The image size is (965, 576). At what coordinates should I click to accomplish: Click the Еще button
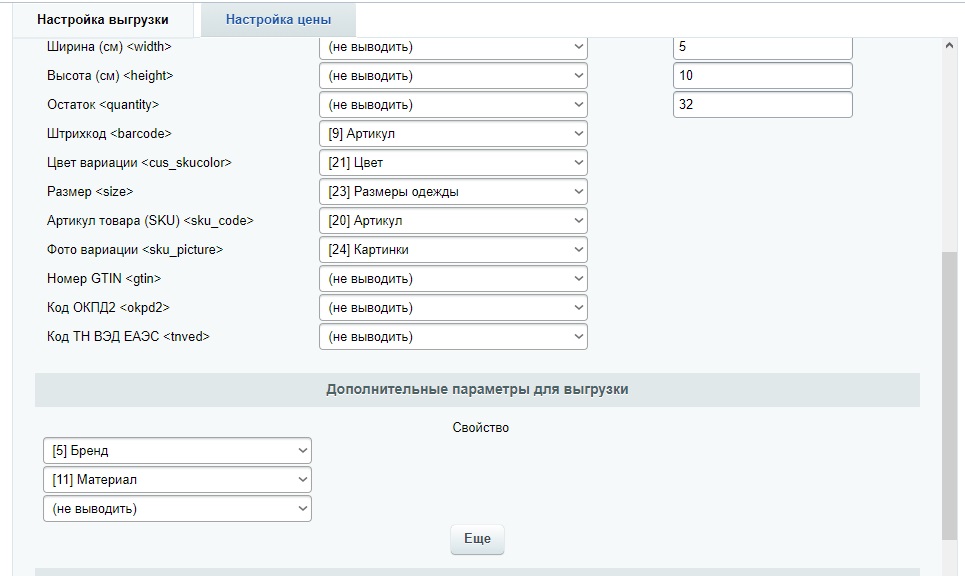point(477,539)
